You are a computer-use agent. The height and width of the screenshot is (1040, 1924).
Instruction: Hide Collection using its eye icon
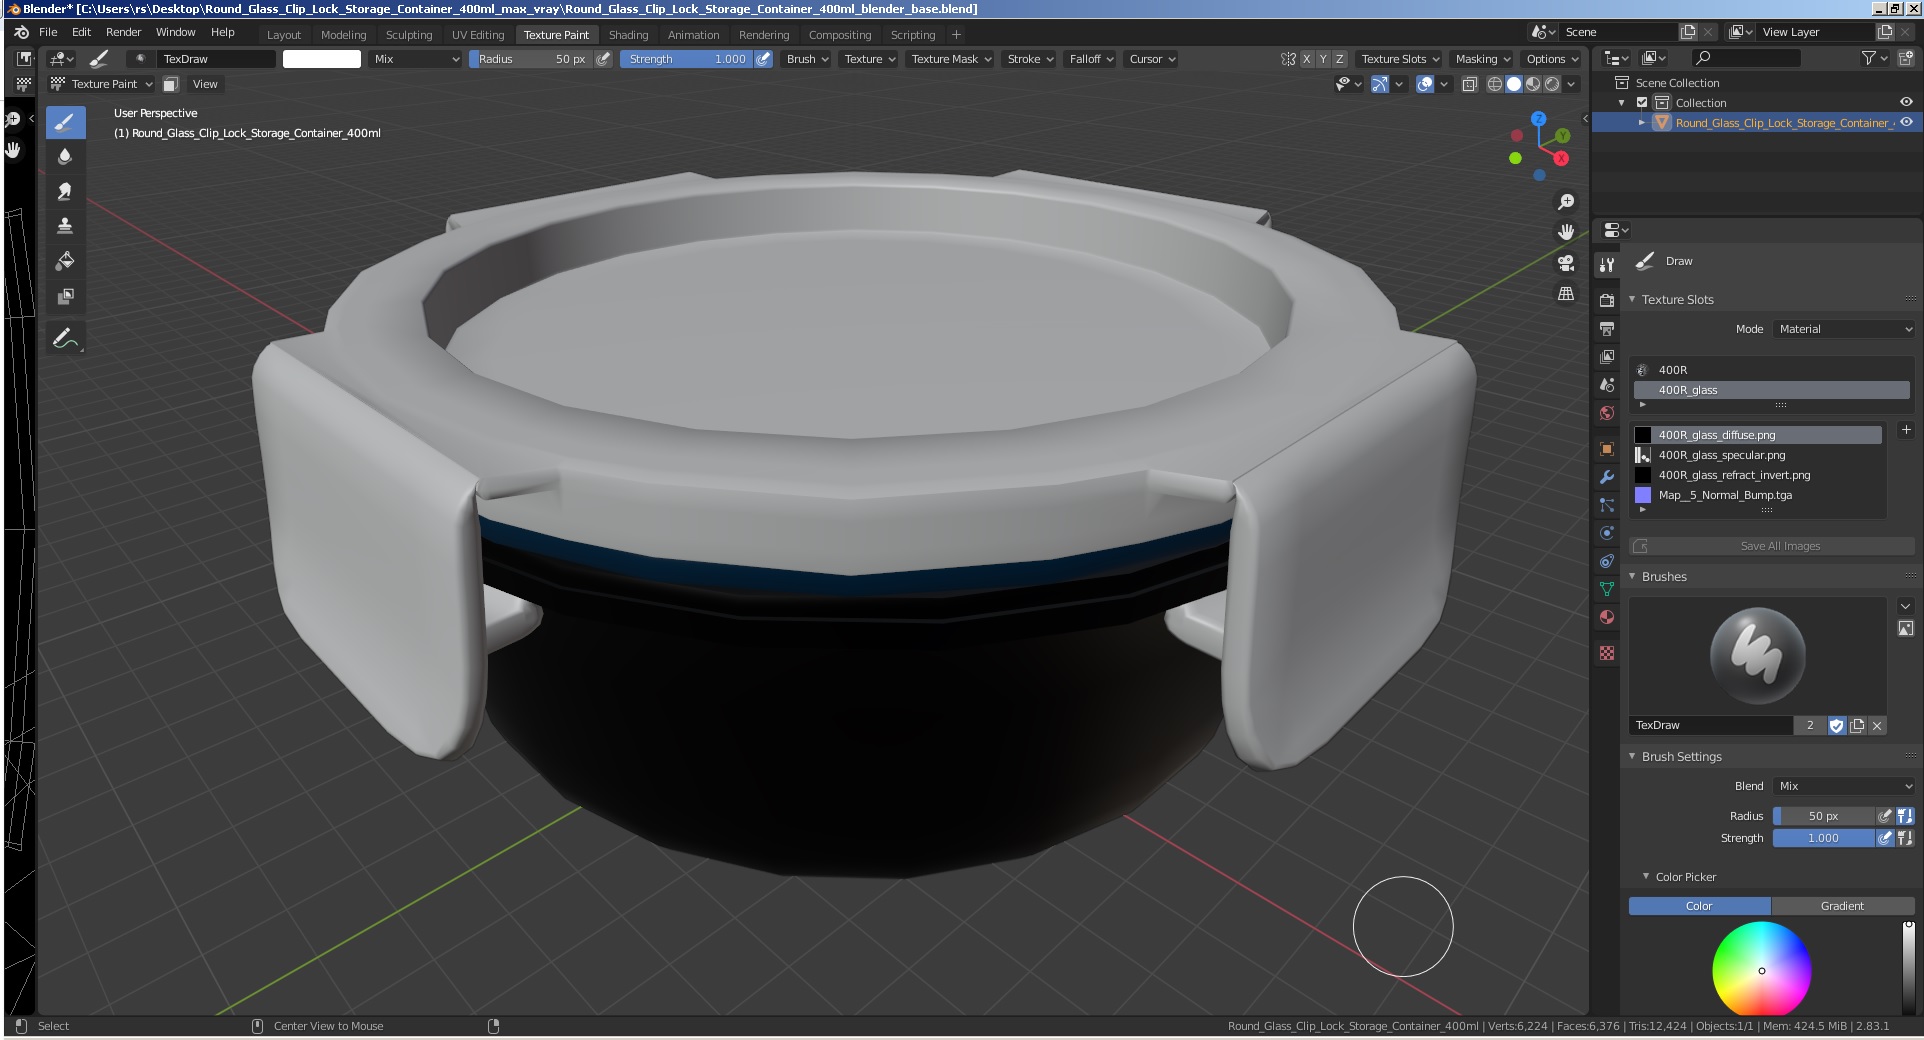1906,102
